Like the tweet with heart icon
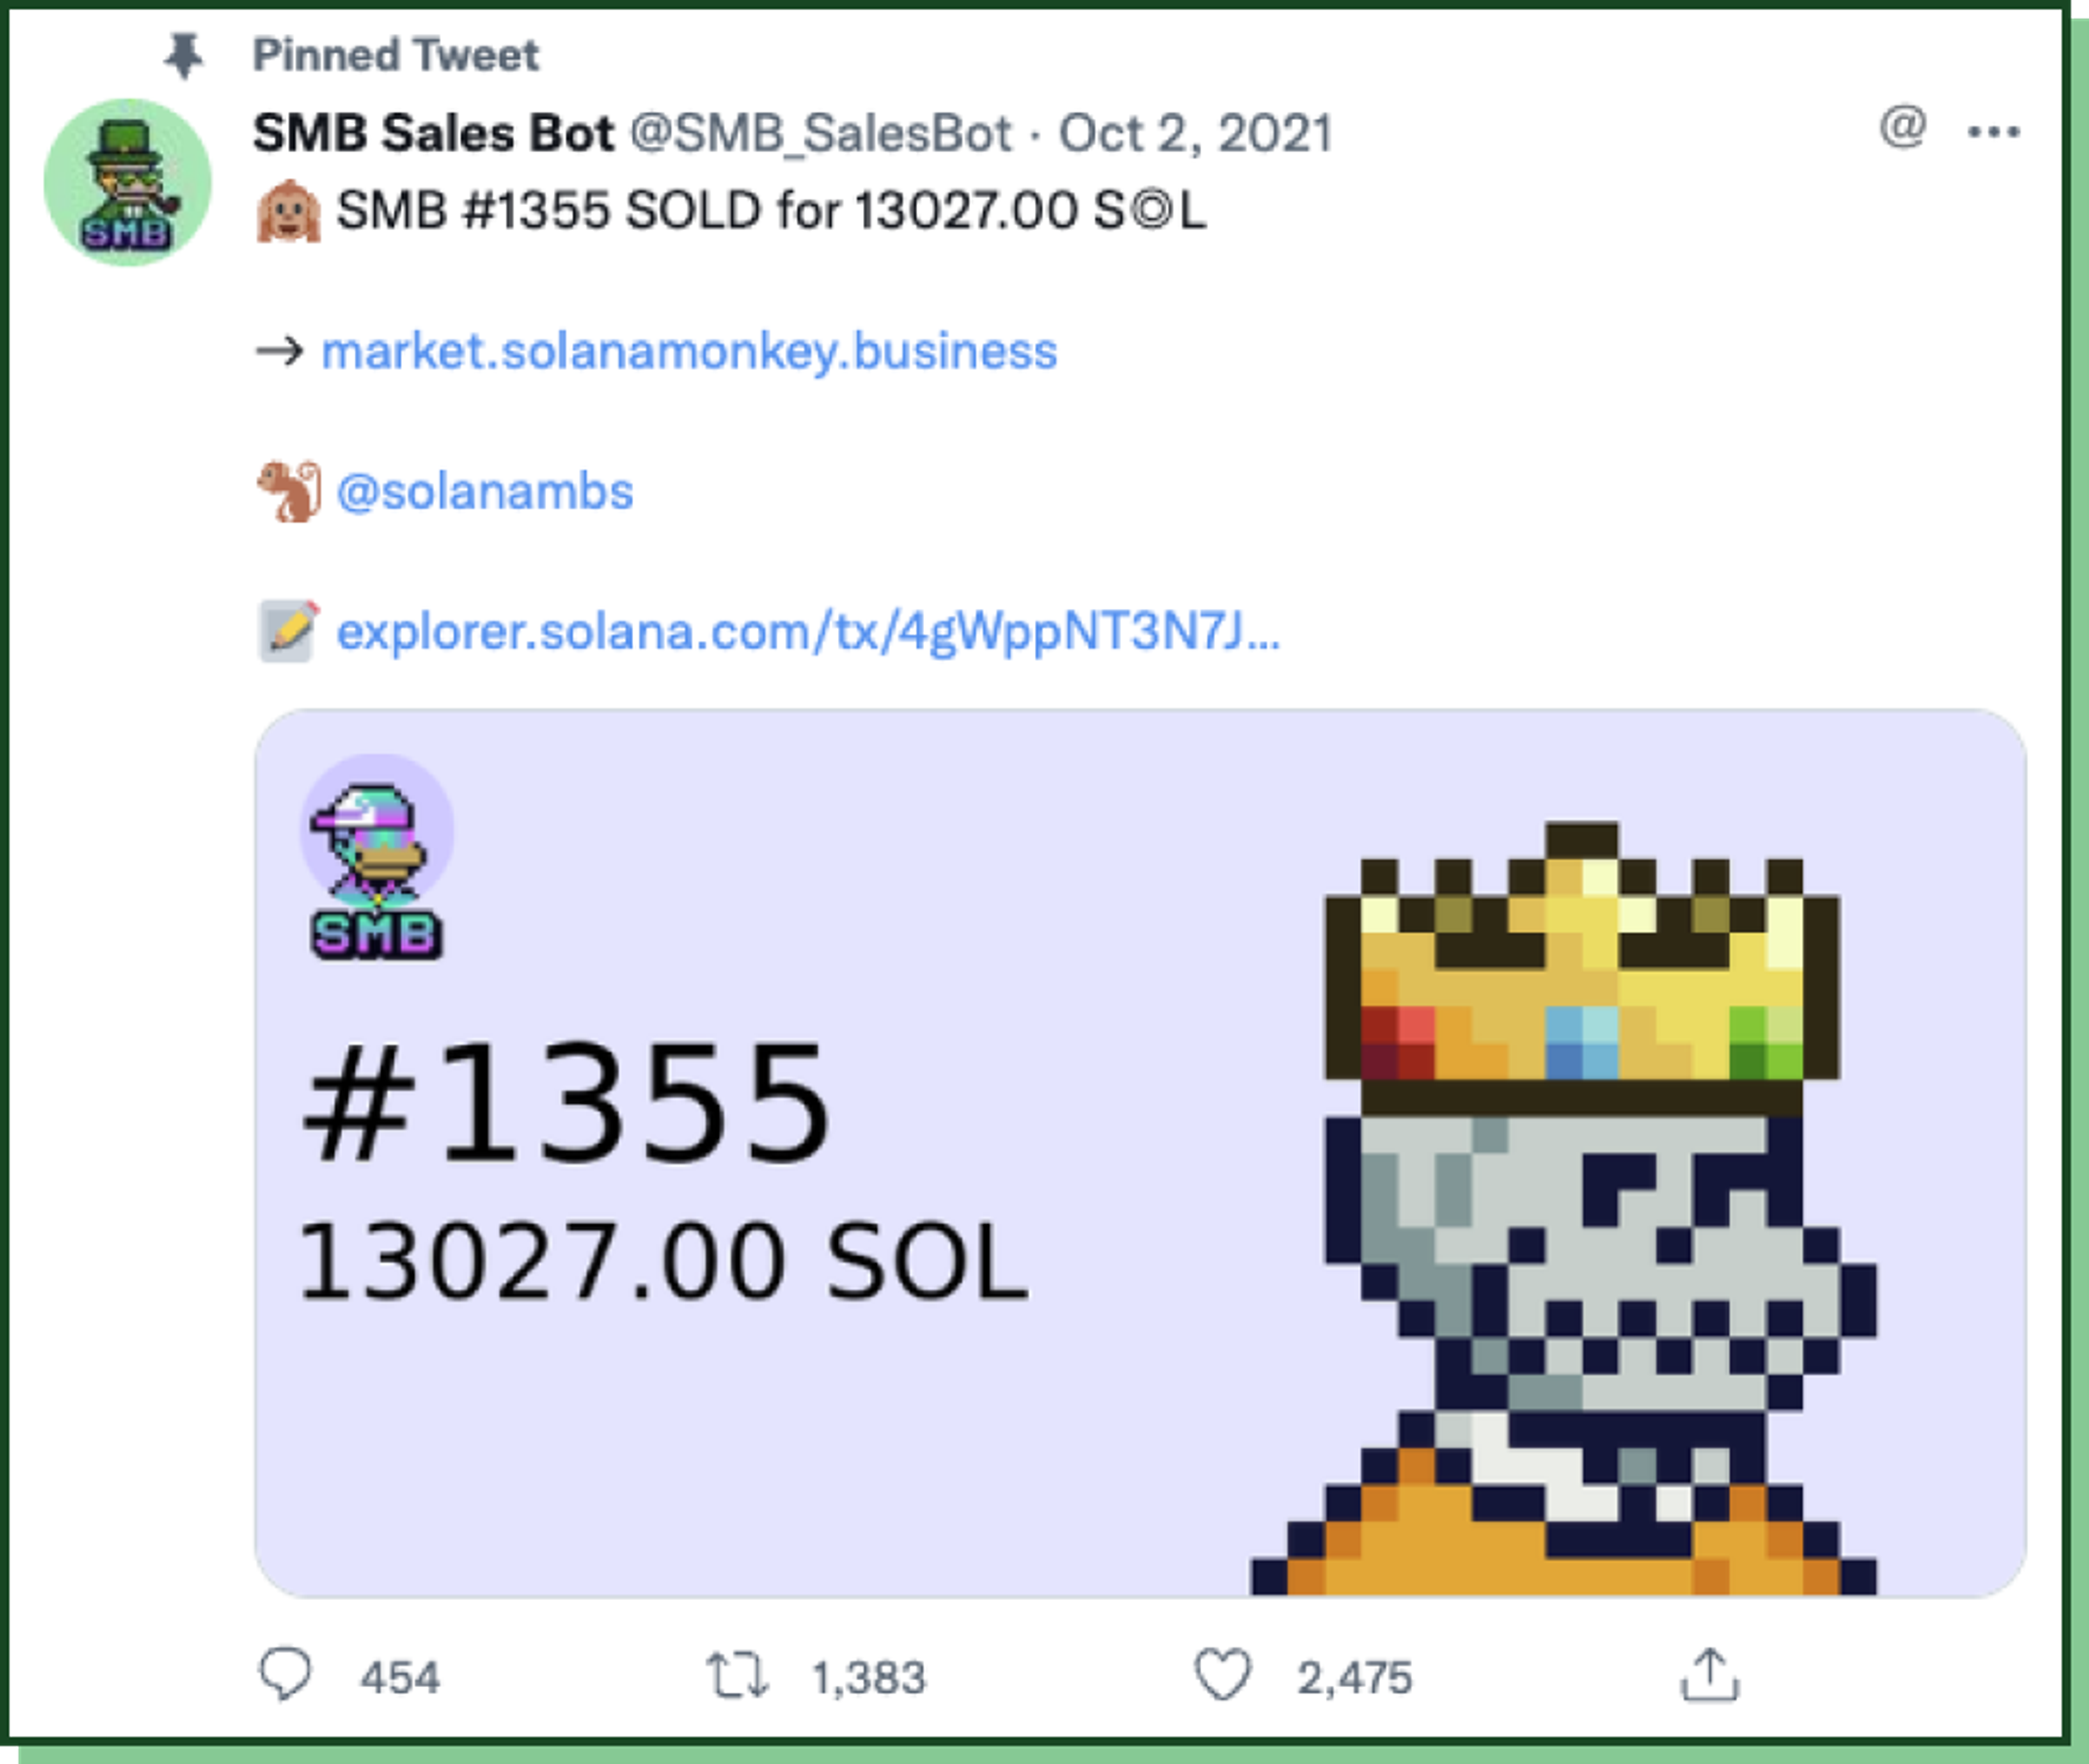 [1222, 1674]
